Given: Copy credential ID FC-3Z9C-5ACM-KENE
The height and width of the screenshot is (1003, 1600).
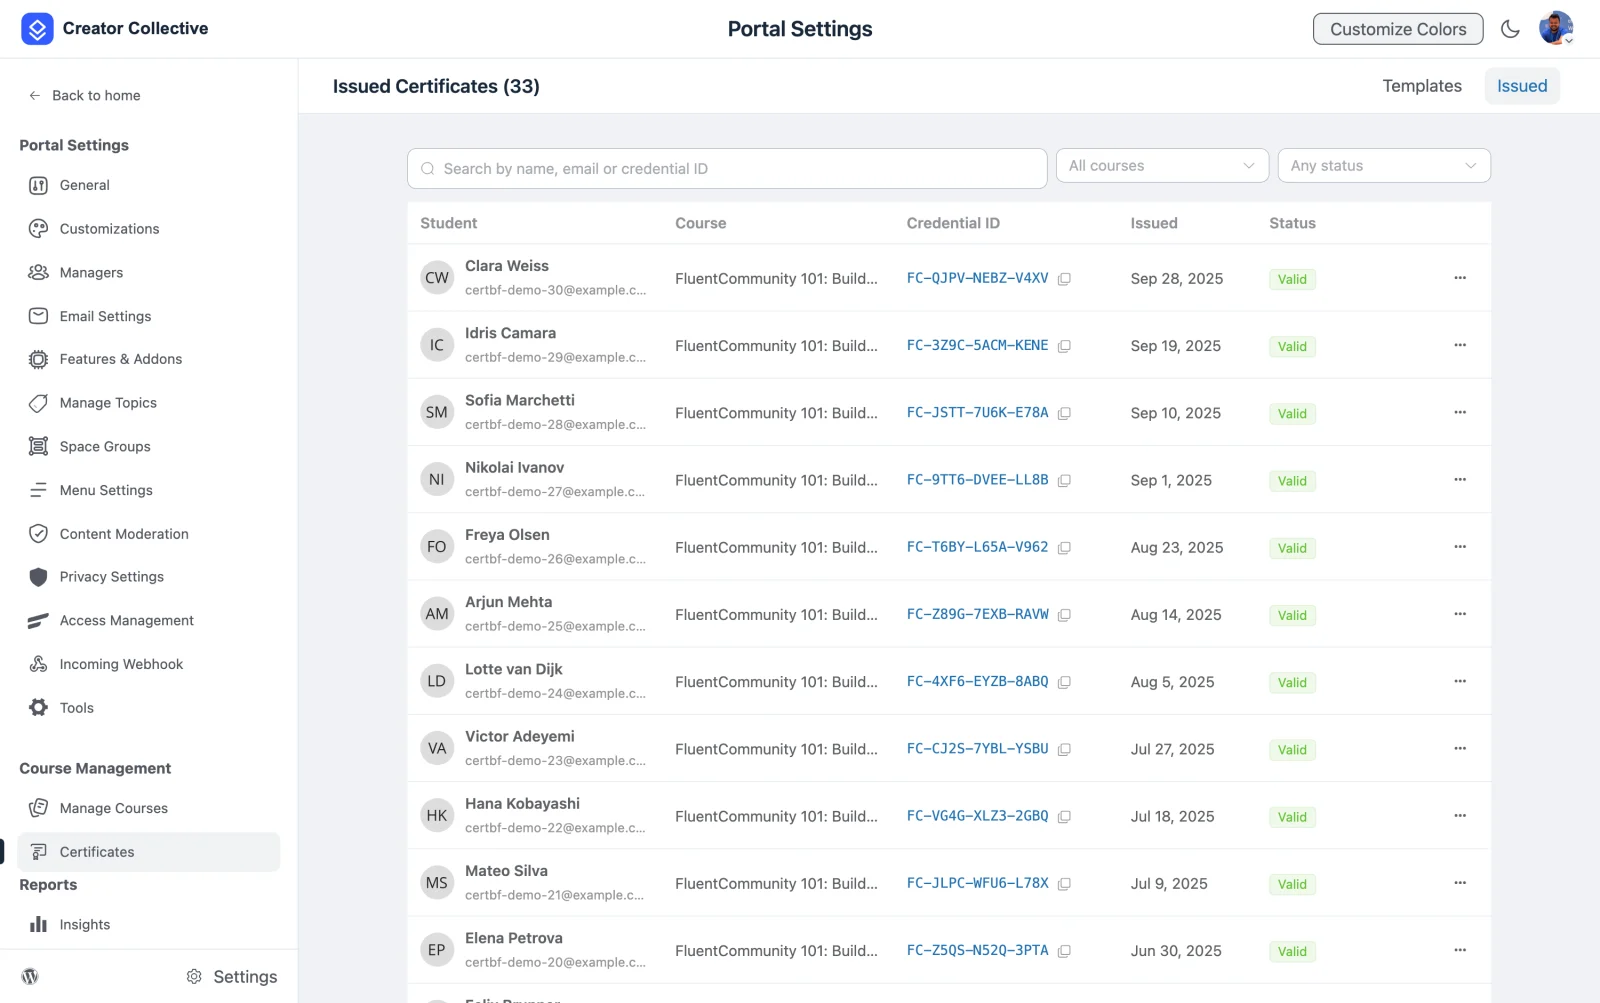Looking at the screenshot, I should click(x=1064, y=346).
